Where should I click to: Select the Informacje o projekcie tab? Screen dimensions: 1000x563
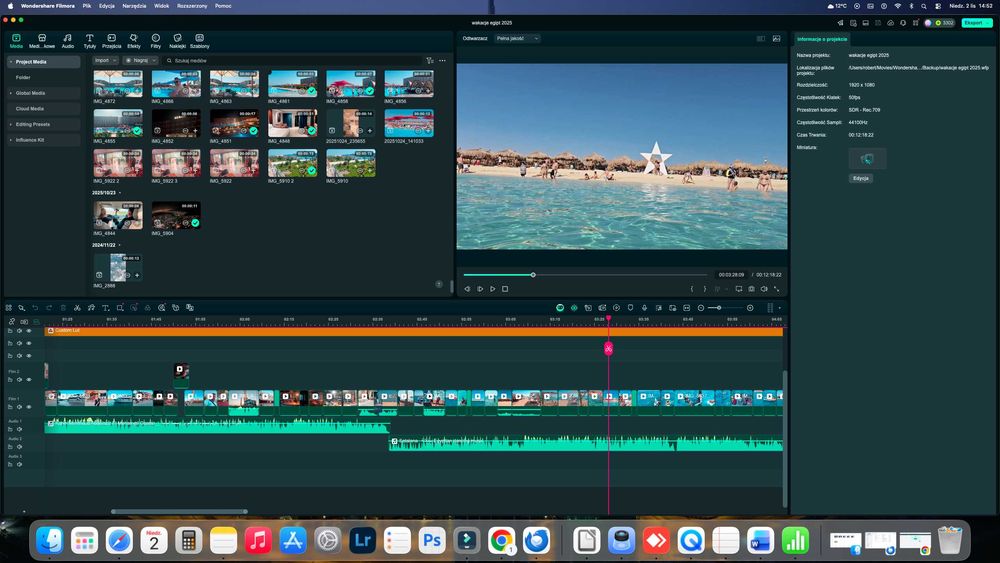[x=821, y=39]
